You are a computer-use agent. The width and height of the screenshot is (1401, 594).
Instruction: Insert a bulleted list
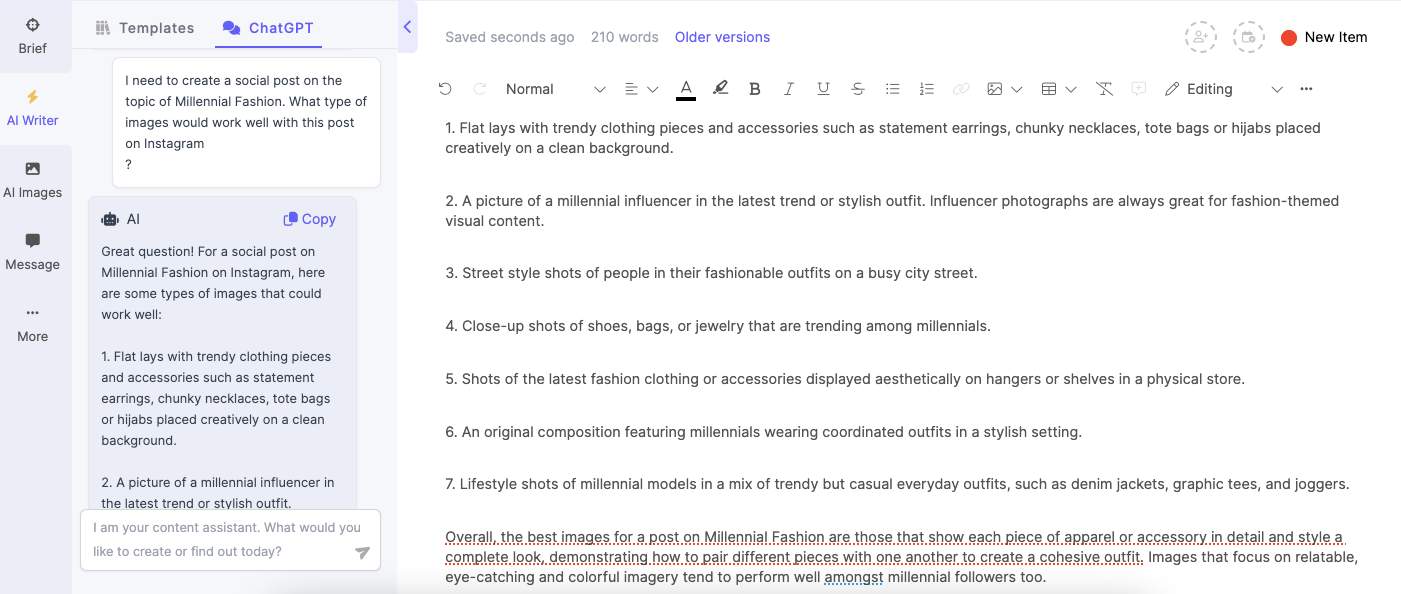[x=892, y=89]
